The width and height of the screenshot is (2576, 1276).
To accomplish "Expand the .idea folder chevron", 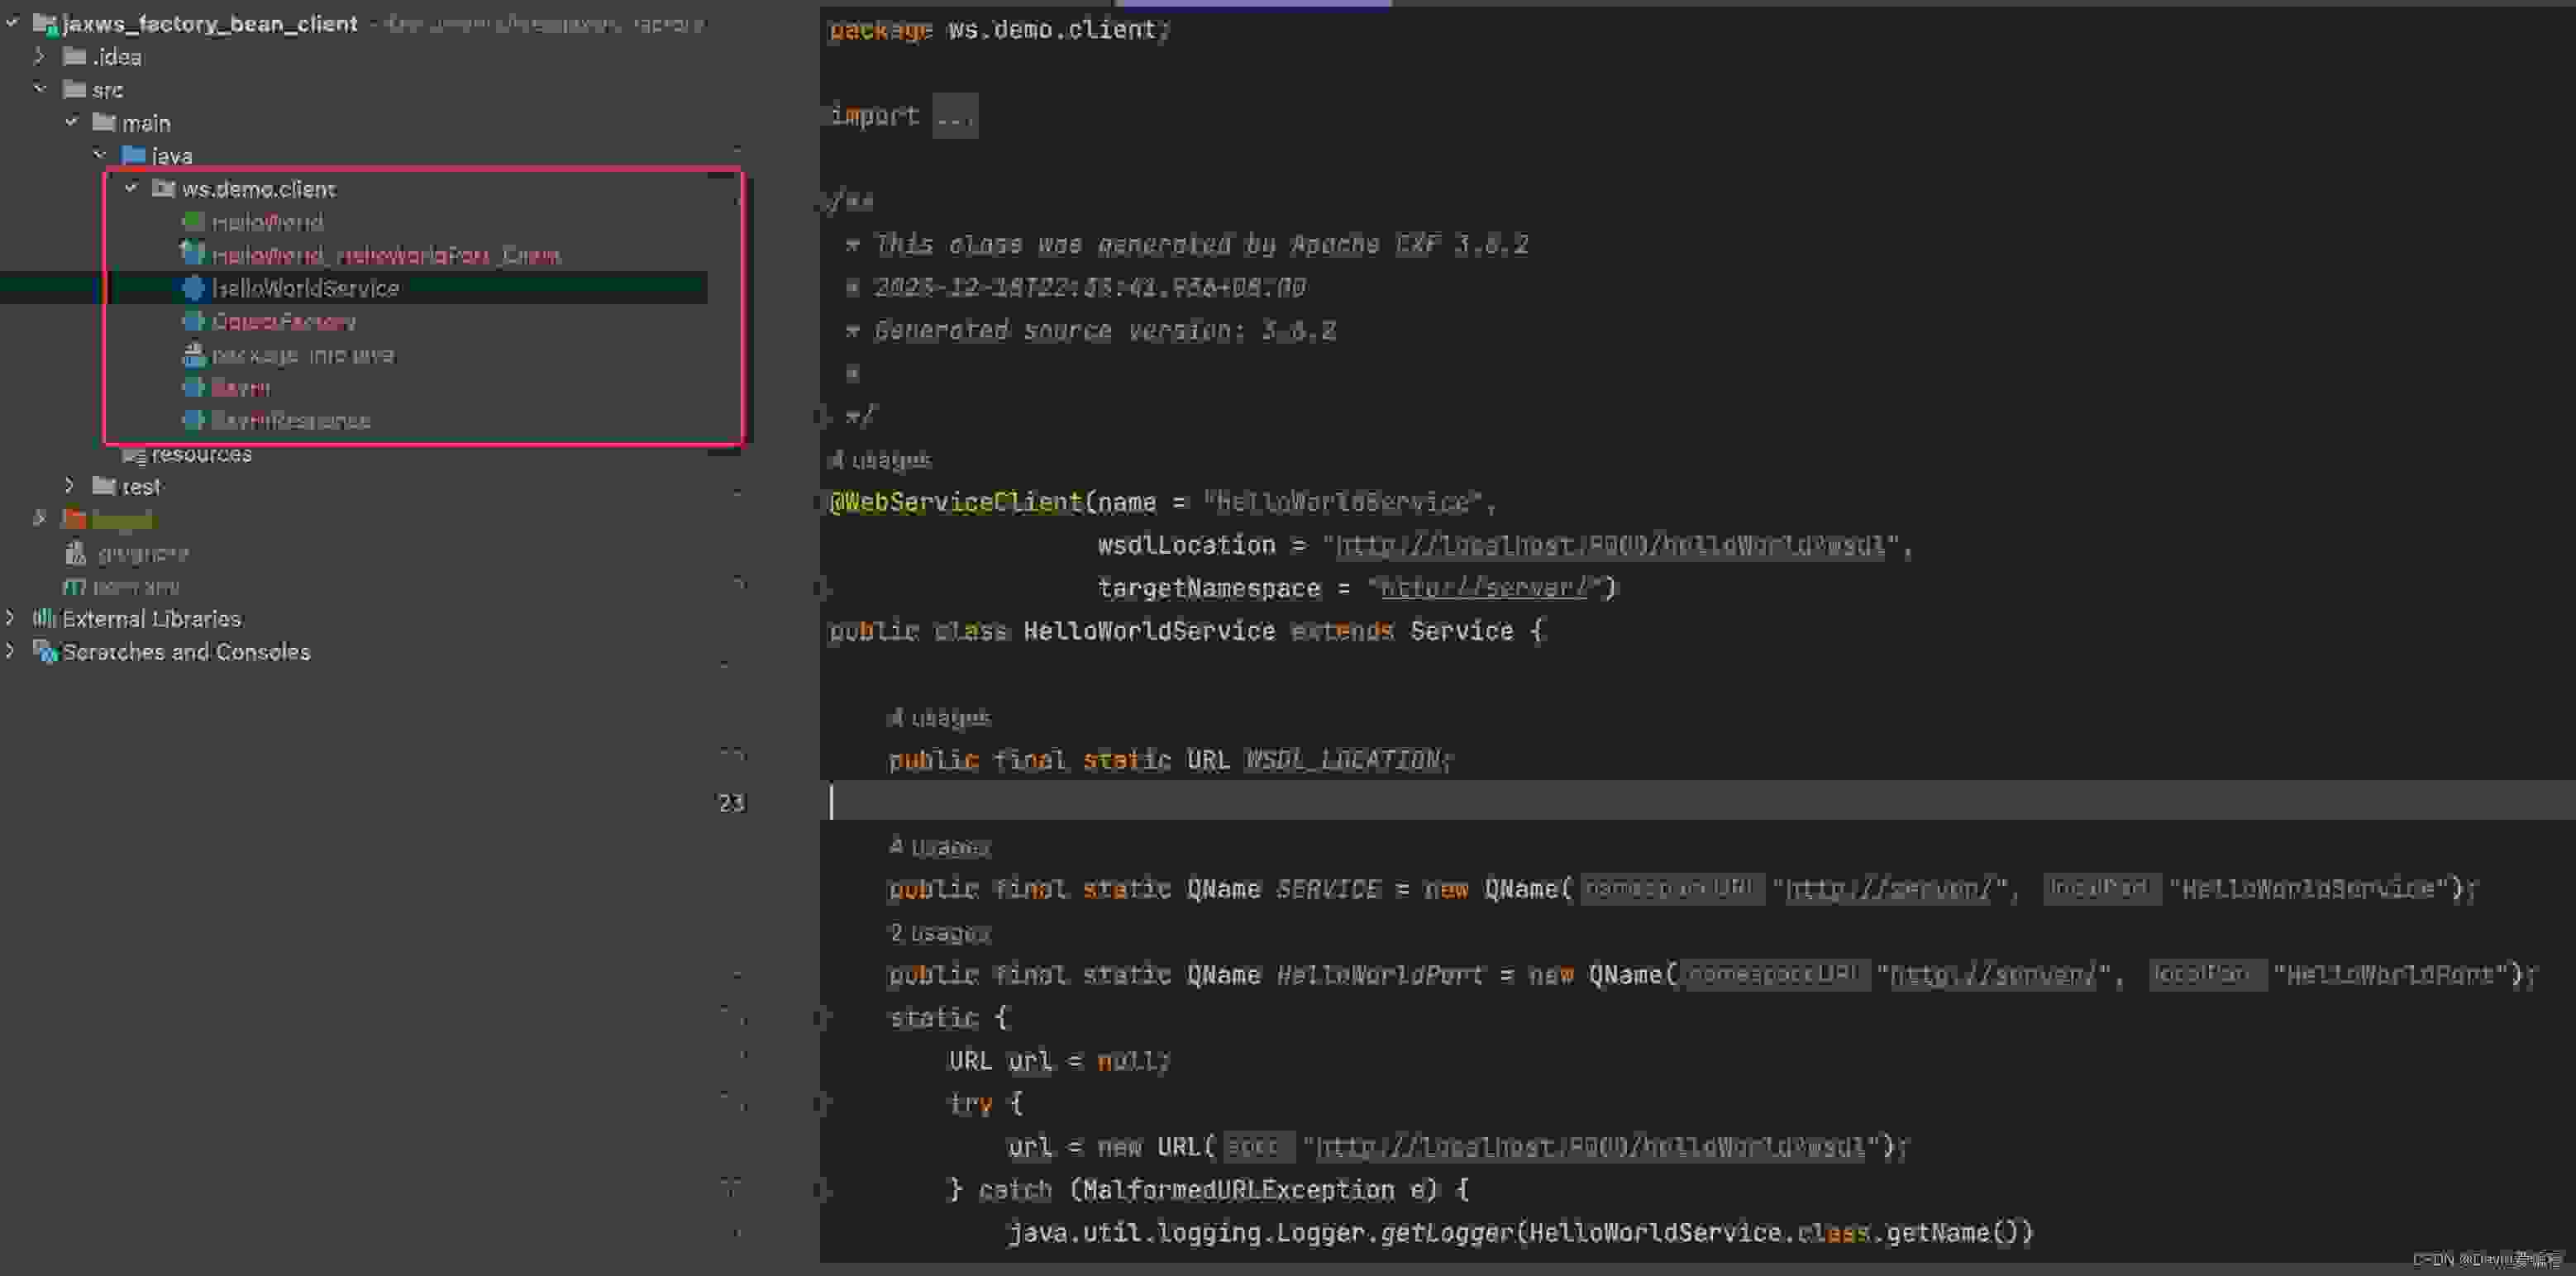I will point(40,56).
